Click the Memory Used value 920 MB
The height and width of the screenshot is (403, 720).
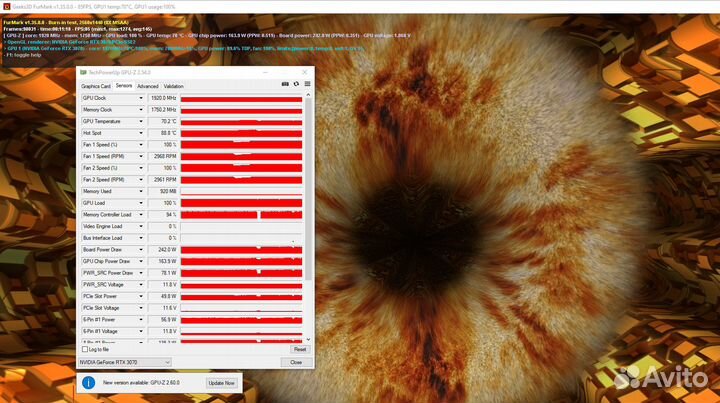coord(163,191)
